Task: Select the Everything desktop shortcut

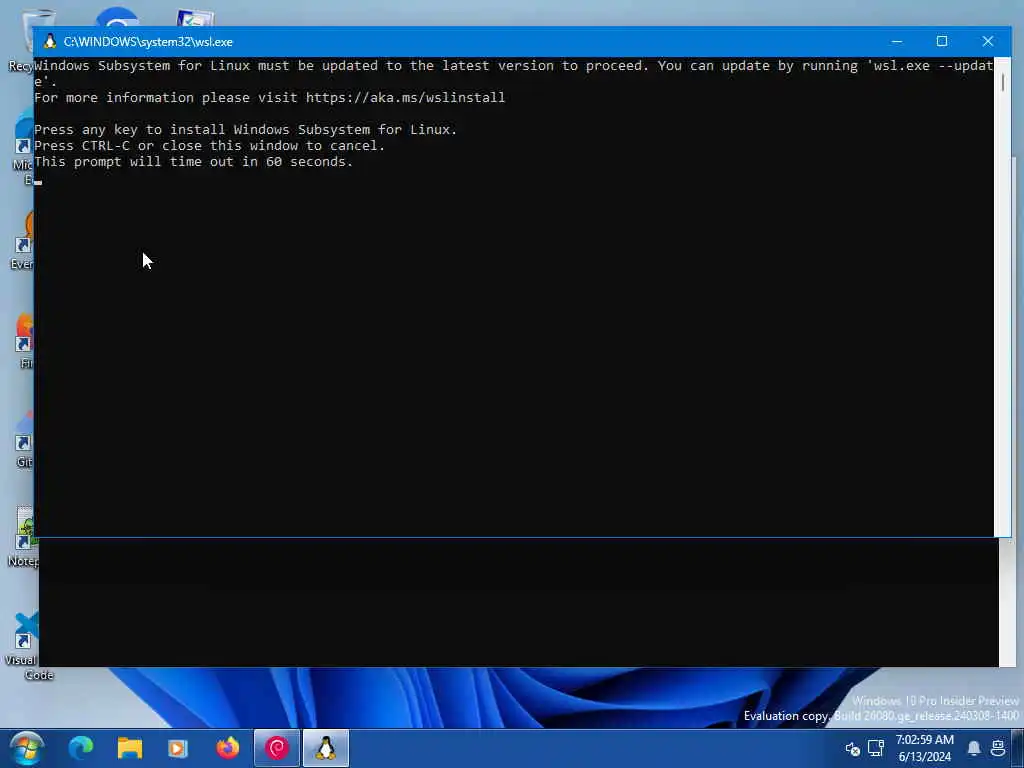Action: pyautogui.click(x=22, y=242)
